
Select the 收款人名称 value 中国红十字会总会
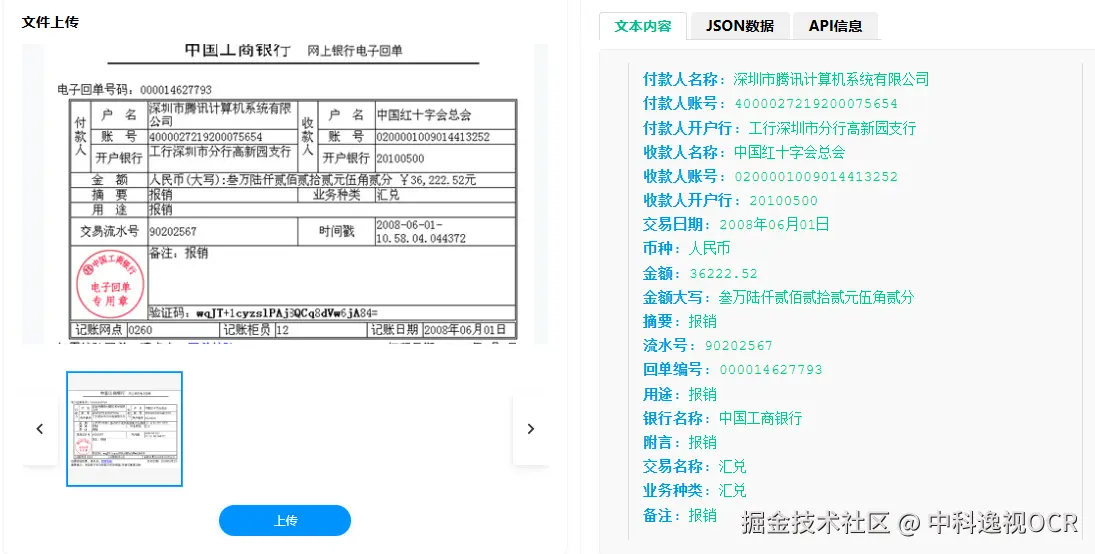[x=789, y=152]
